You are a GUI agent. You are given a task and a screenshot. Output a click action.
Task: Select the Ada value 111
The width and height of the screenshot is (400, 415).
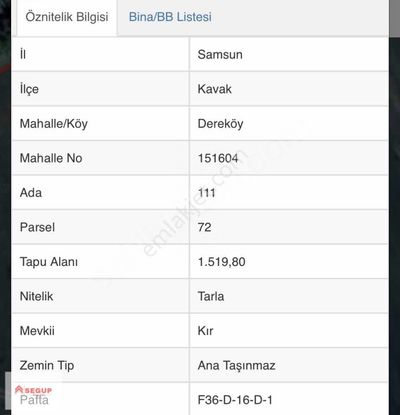(207, 193)
